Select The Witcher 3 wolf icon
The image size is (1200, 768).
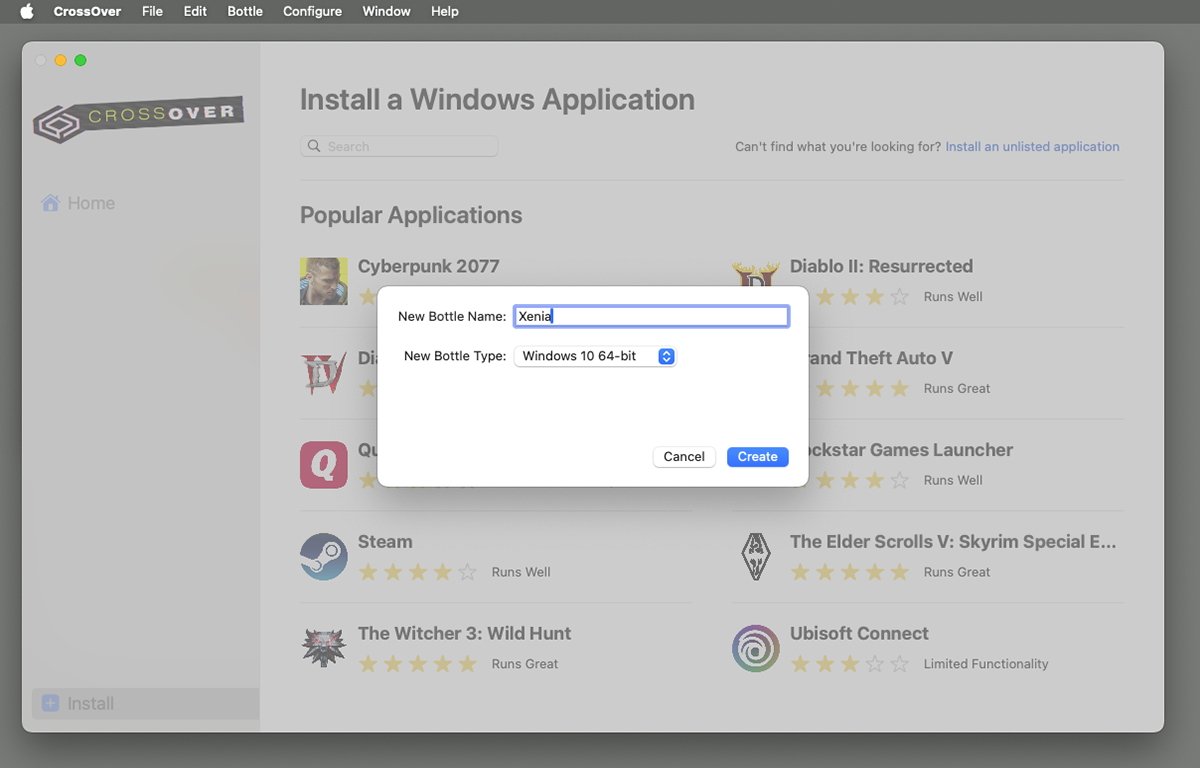(x=324, y=649)
